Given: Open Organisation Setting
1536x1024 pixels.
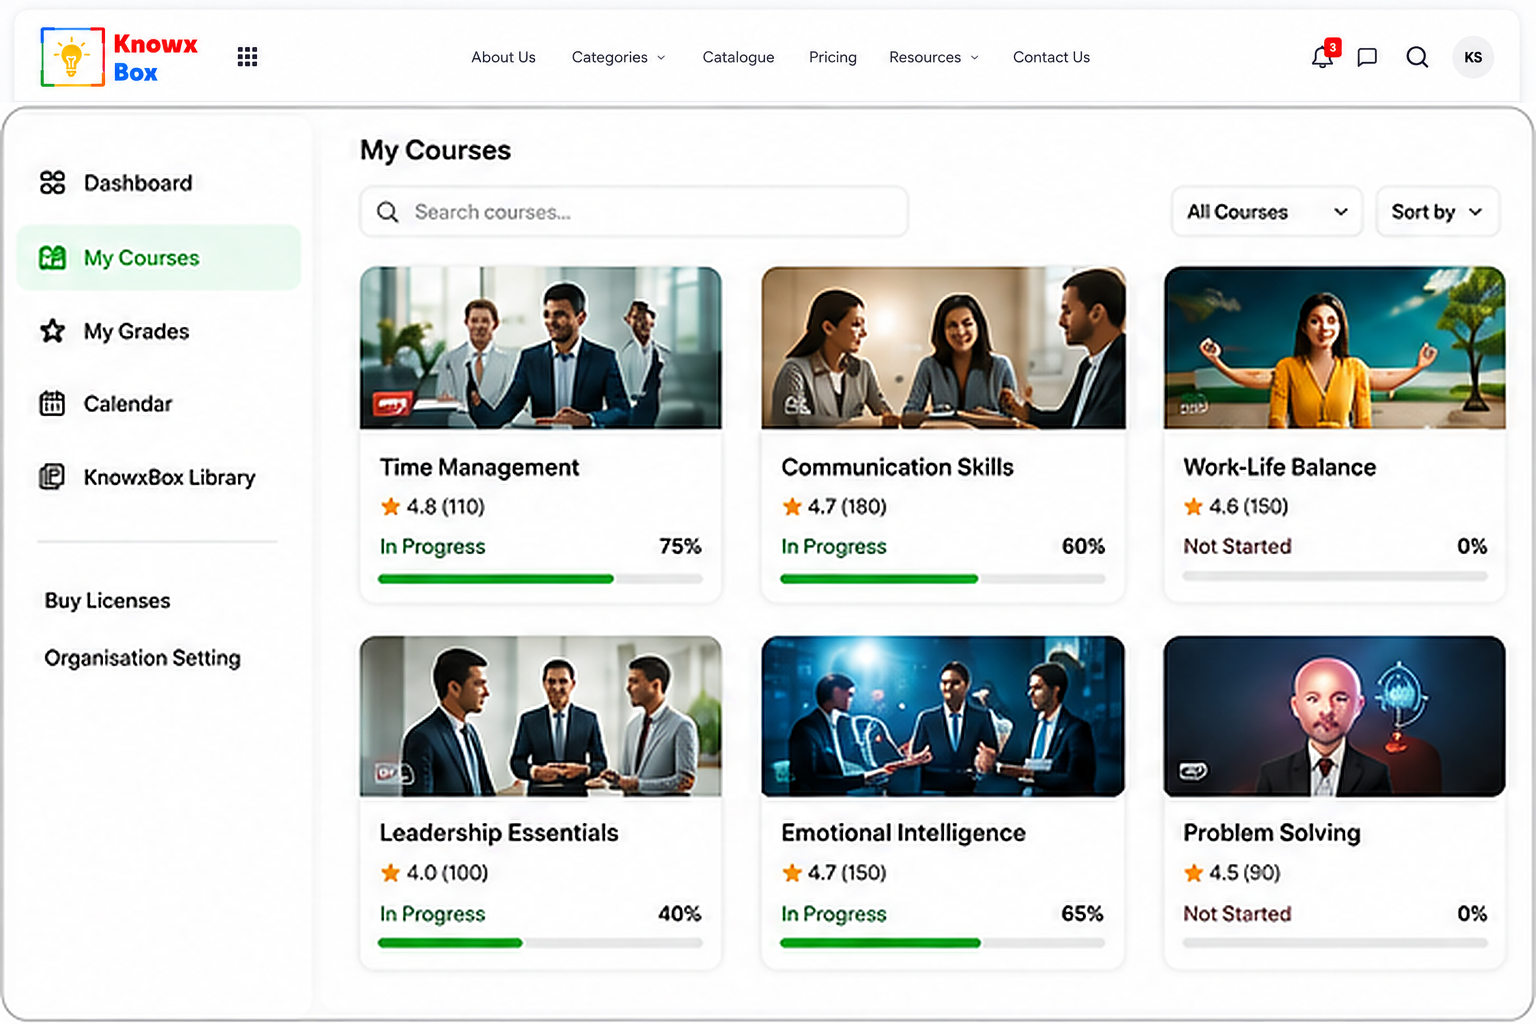Looking at the screenshot, I should [x=142, y=658].
